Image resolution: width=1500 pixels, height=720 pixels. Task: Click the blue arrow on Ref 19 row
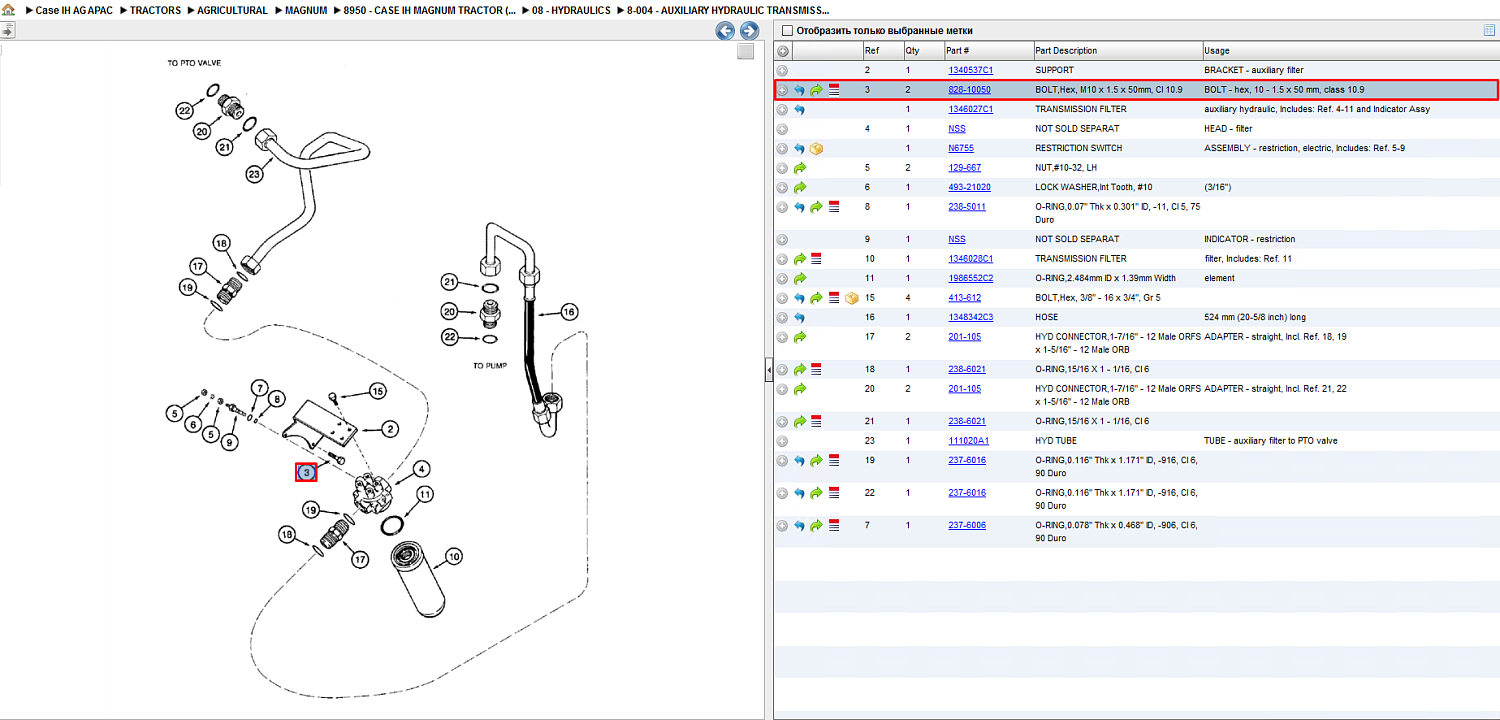[799, 461]
